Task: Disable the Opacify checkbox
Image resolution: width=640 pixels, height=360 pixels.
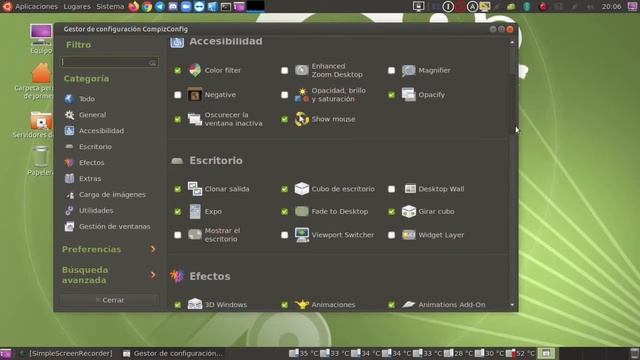Action: [391, 95]
